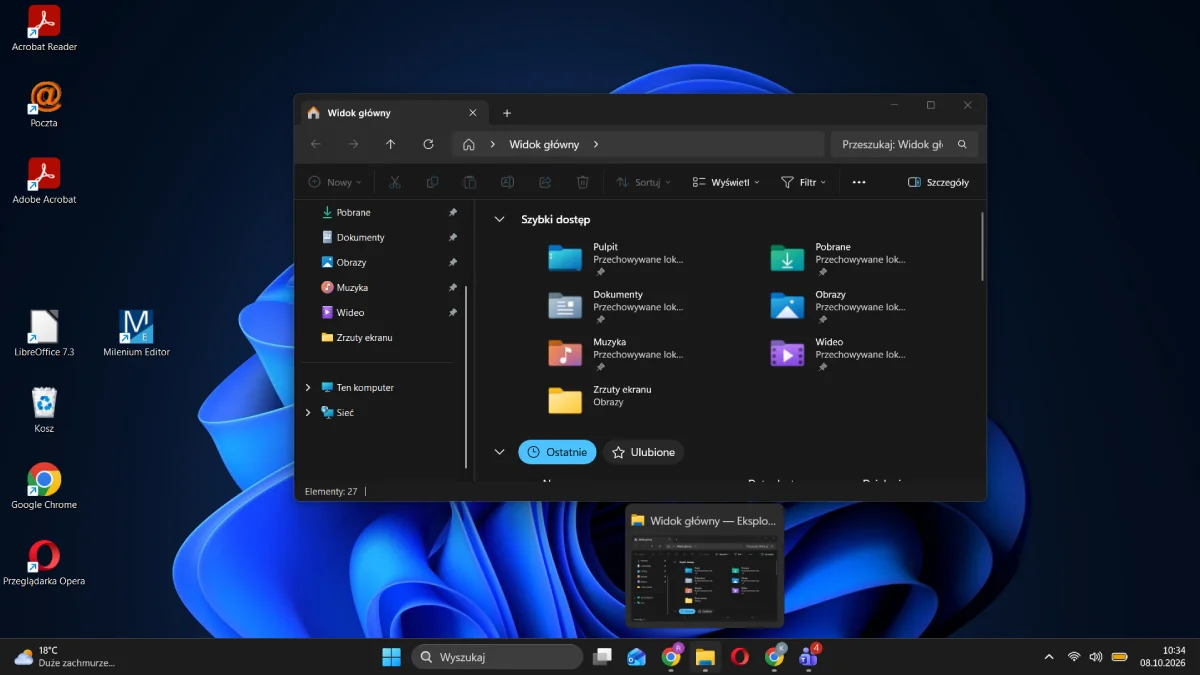Click the Rename icon in toolbar
The width and height of the screenshot is (1200, 675).
coord(507,182)
